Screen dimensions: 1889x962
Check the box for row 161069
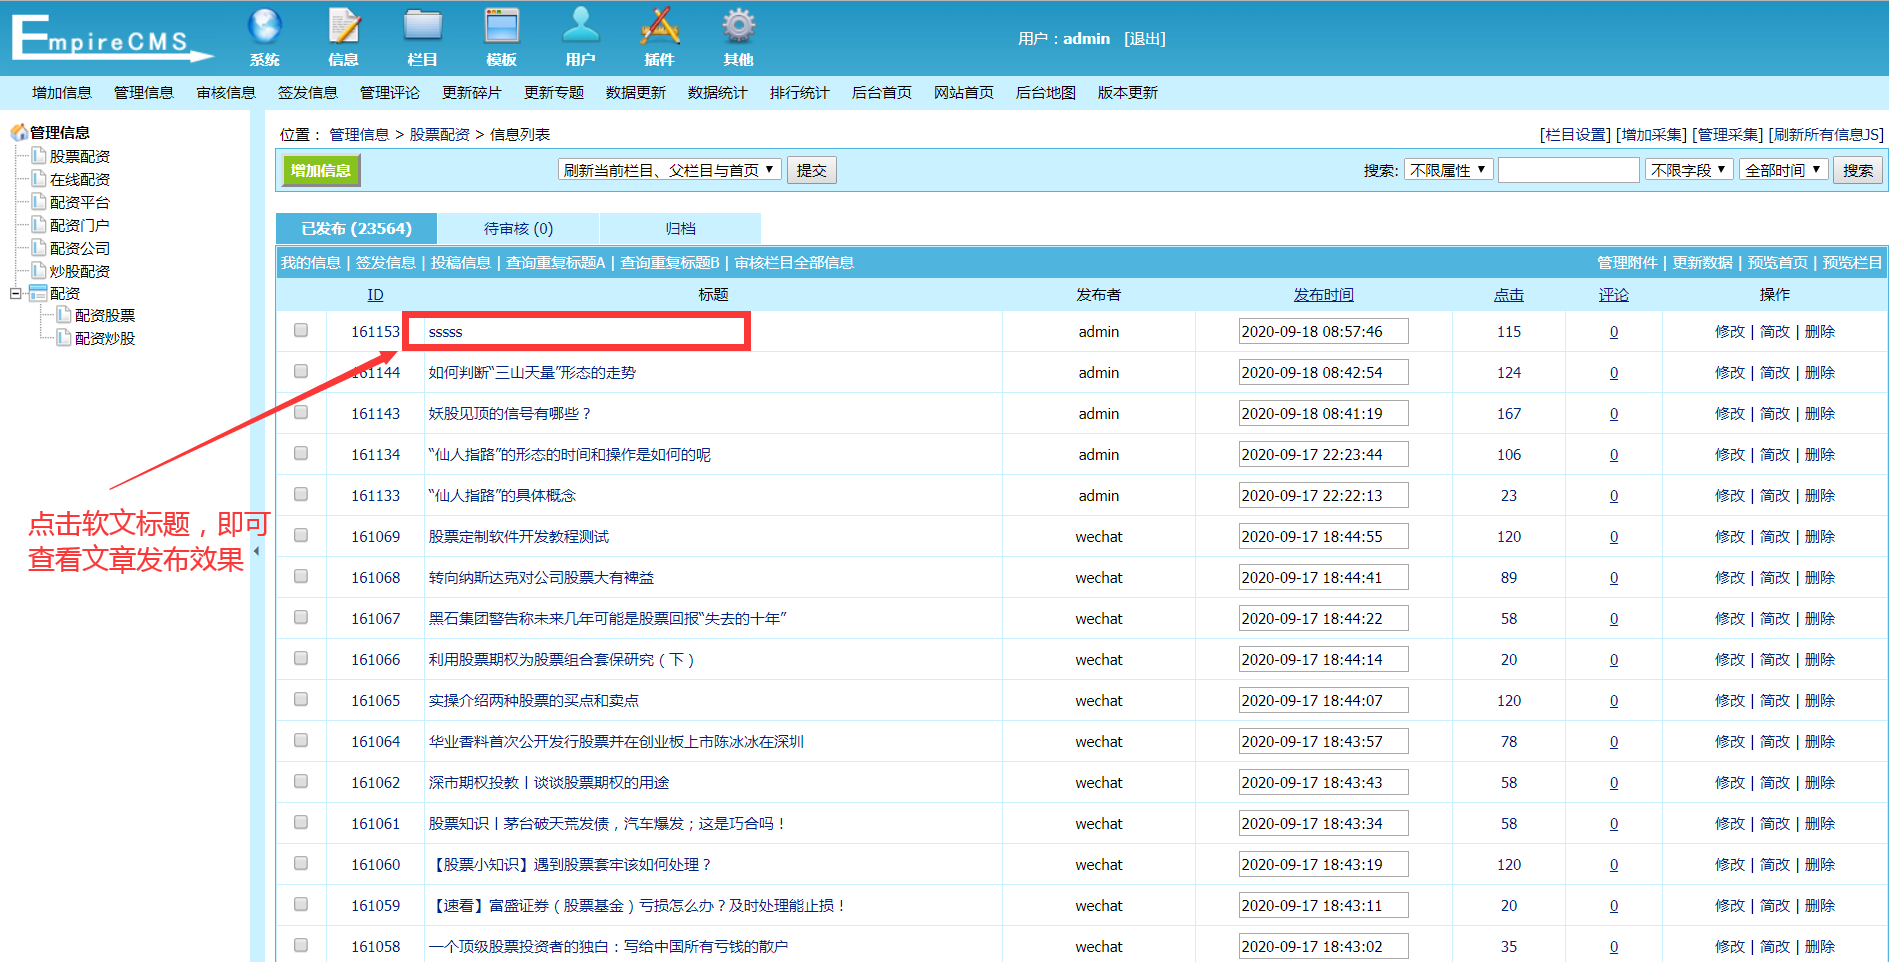[x=301, y=535]
